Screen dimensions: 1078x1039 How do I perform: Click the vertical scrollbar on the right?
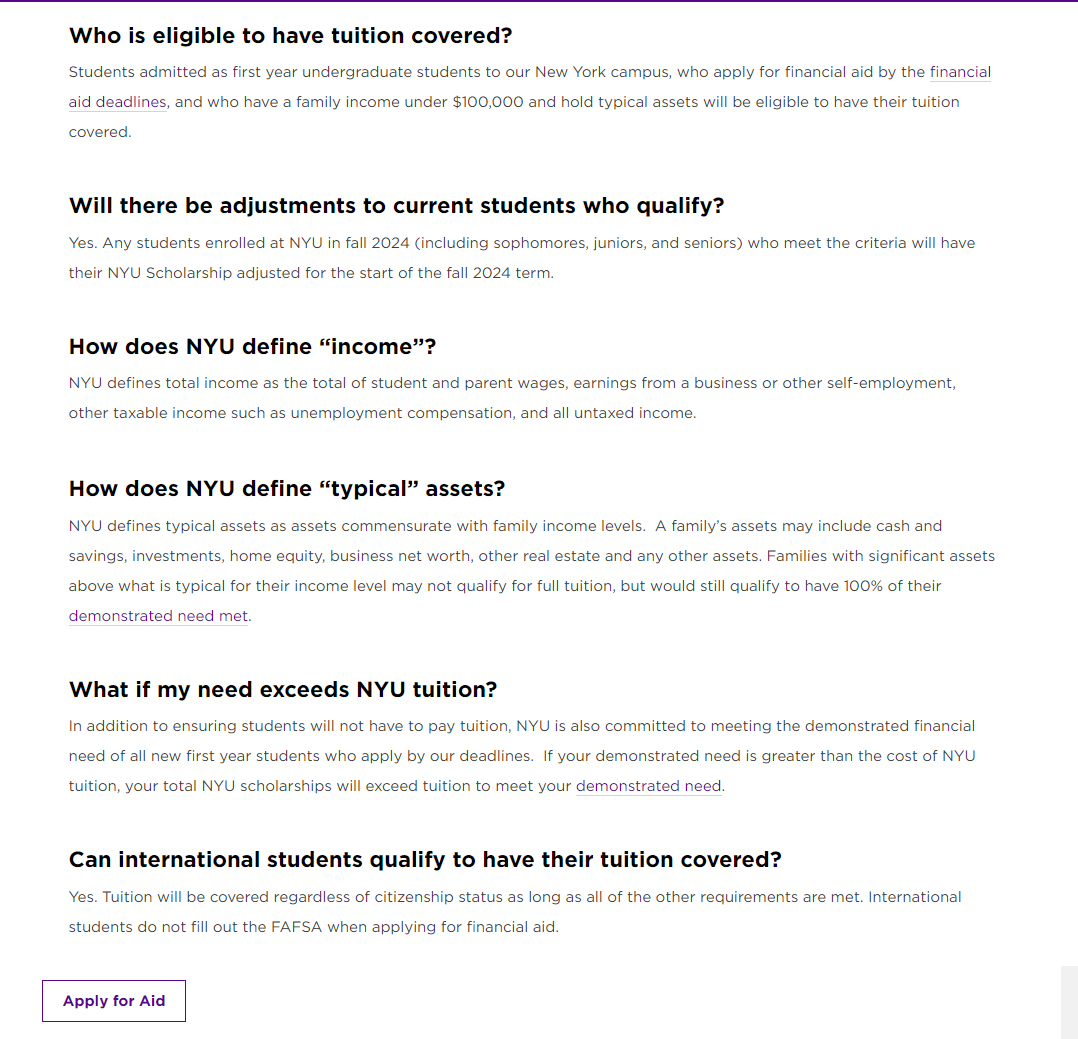coord(1068,1000)
